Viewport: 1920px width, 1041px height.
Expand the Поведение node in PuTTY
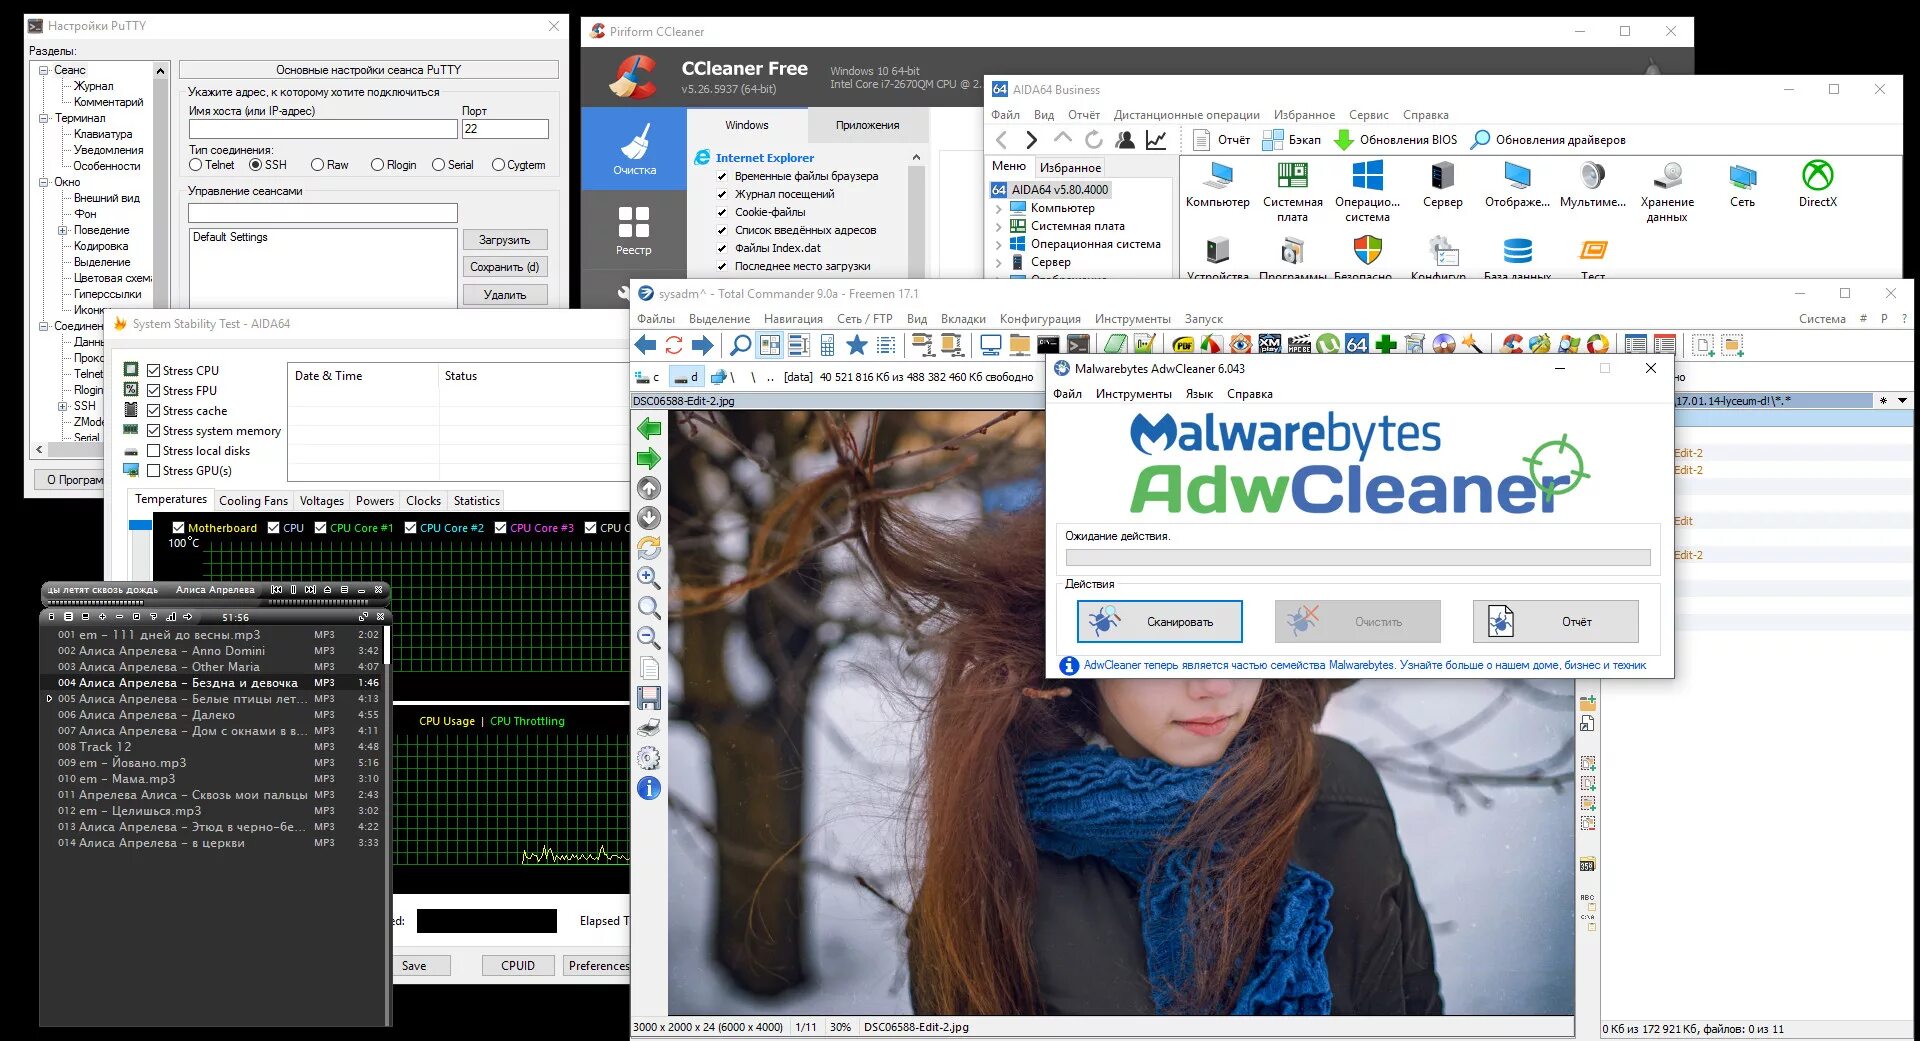[63, 230]
